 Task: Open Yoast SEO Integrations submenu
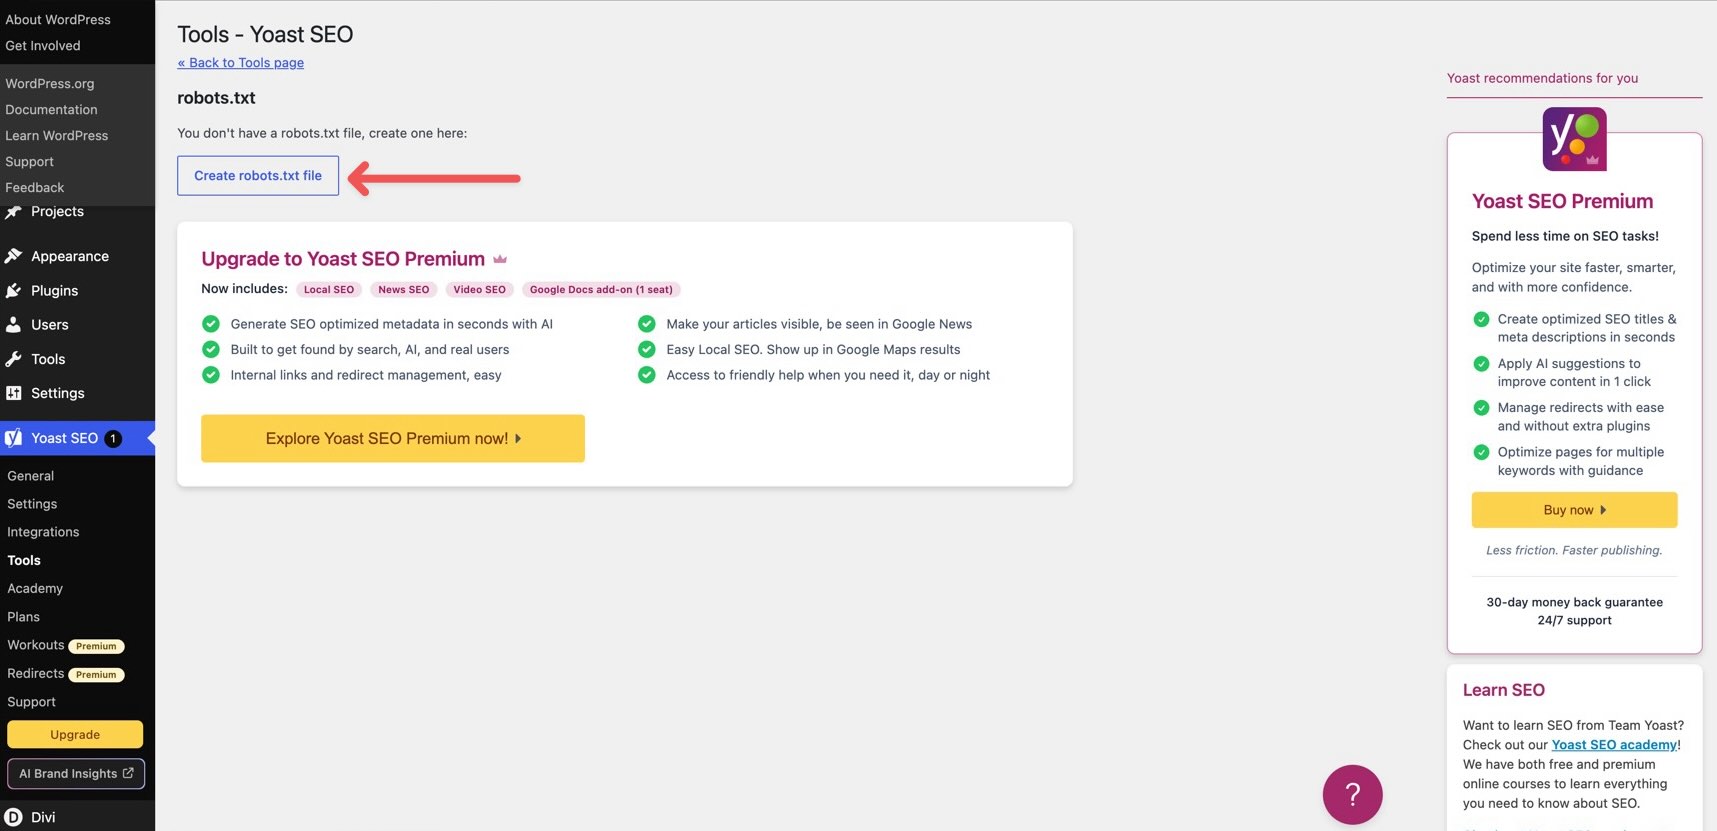click(43, 532)
